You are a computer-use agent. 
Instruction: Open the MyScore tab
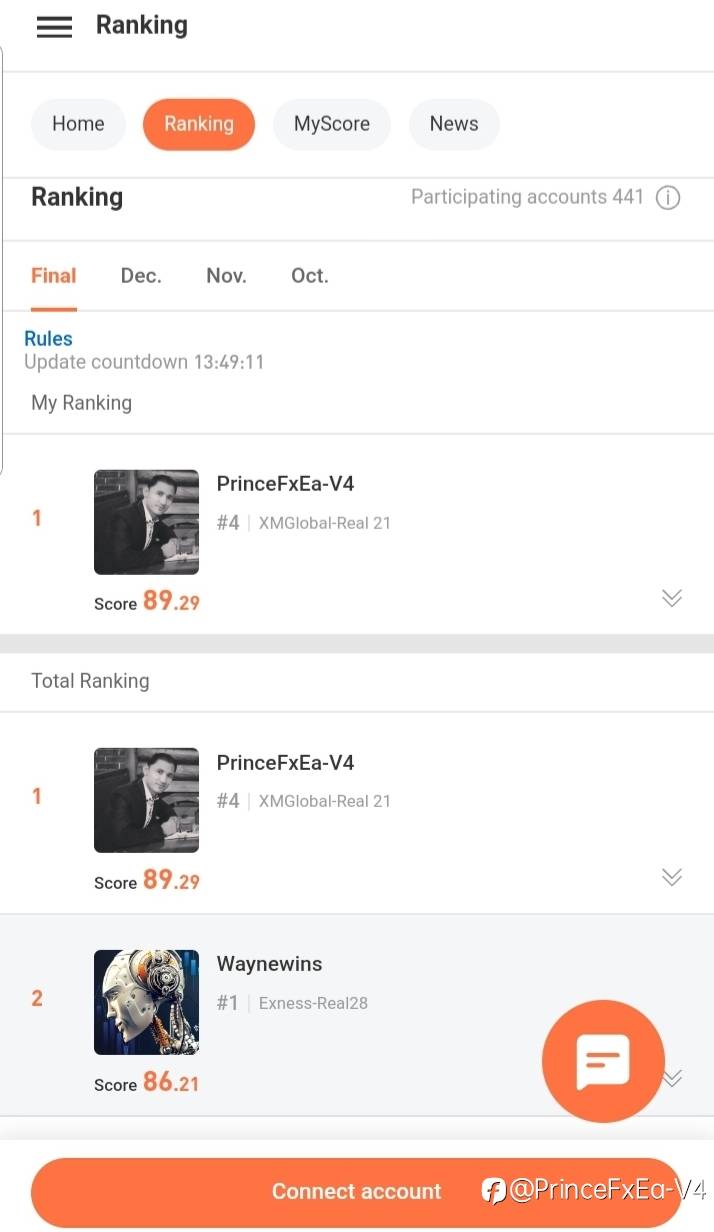(x=332, y=124)
